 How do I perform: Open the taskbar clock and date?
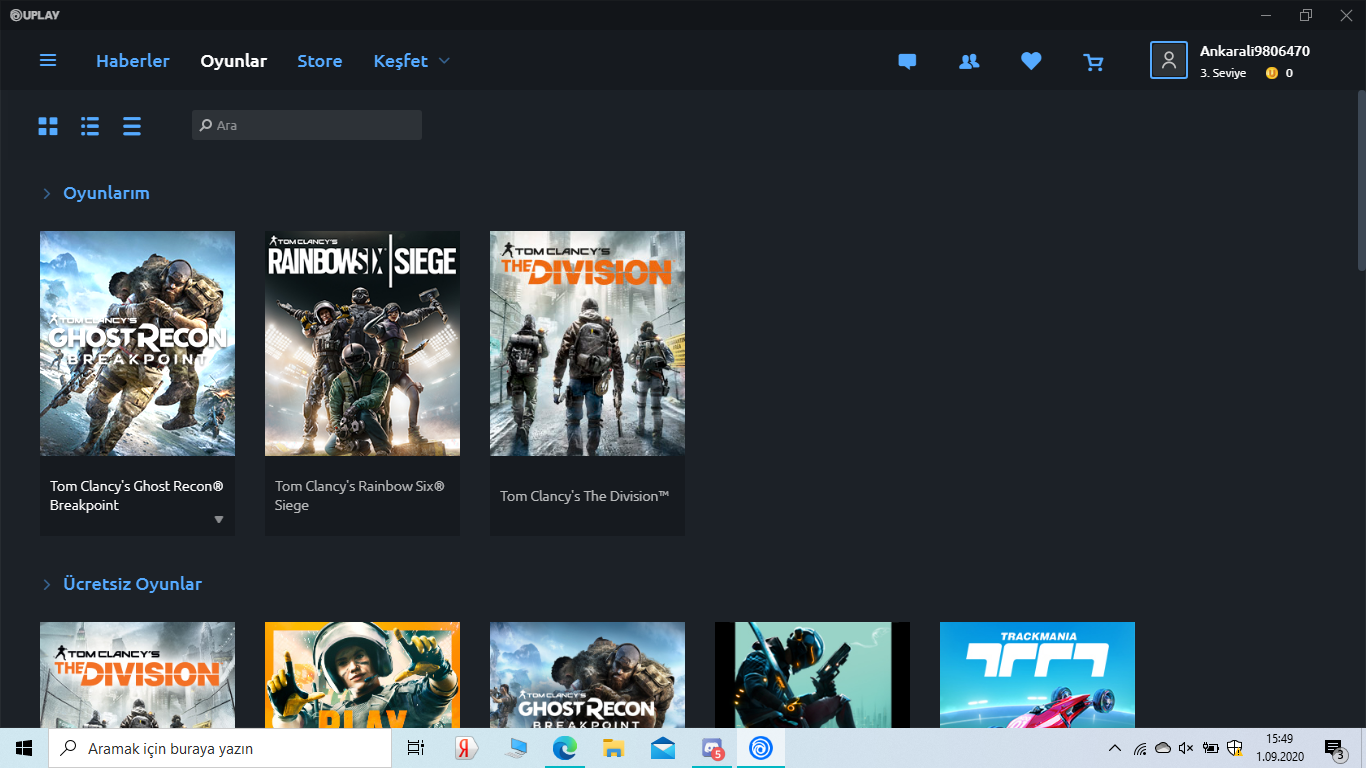click(1278, 748)
